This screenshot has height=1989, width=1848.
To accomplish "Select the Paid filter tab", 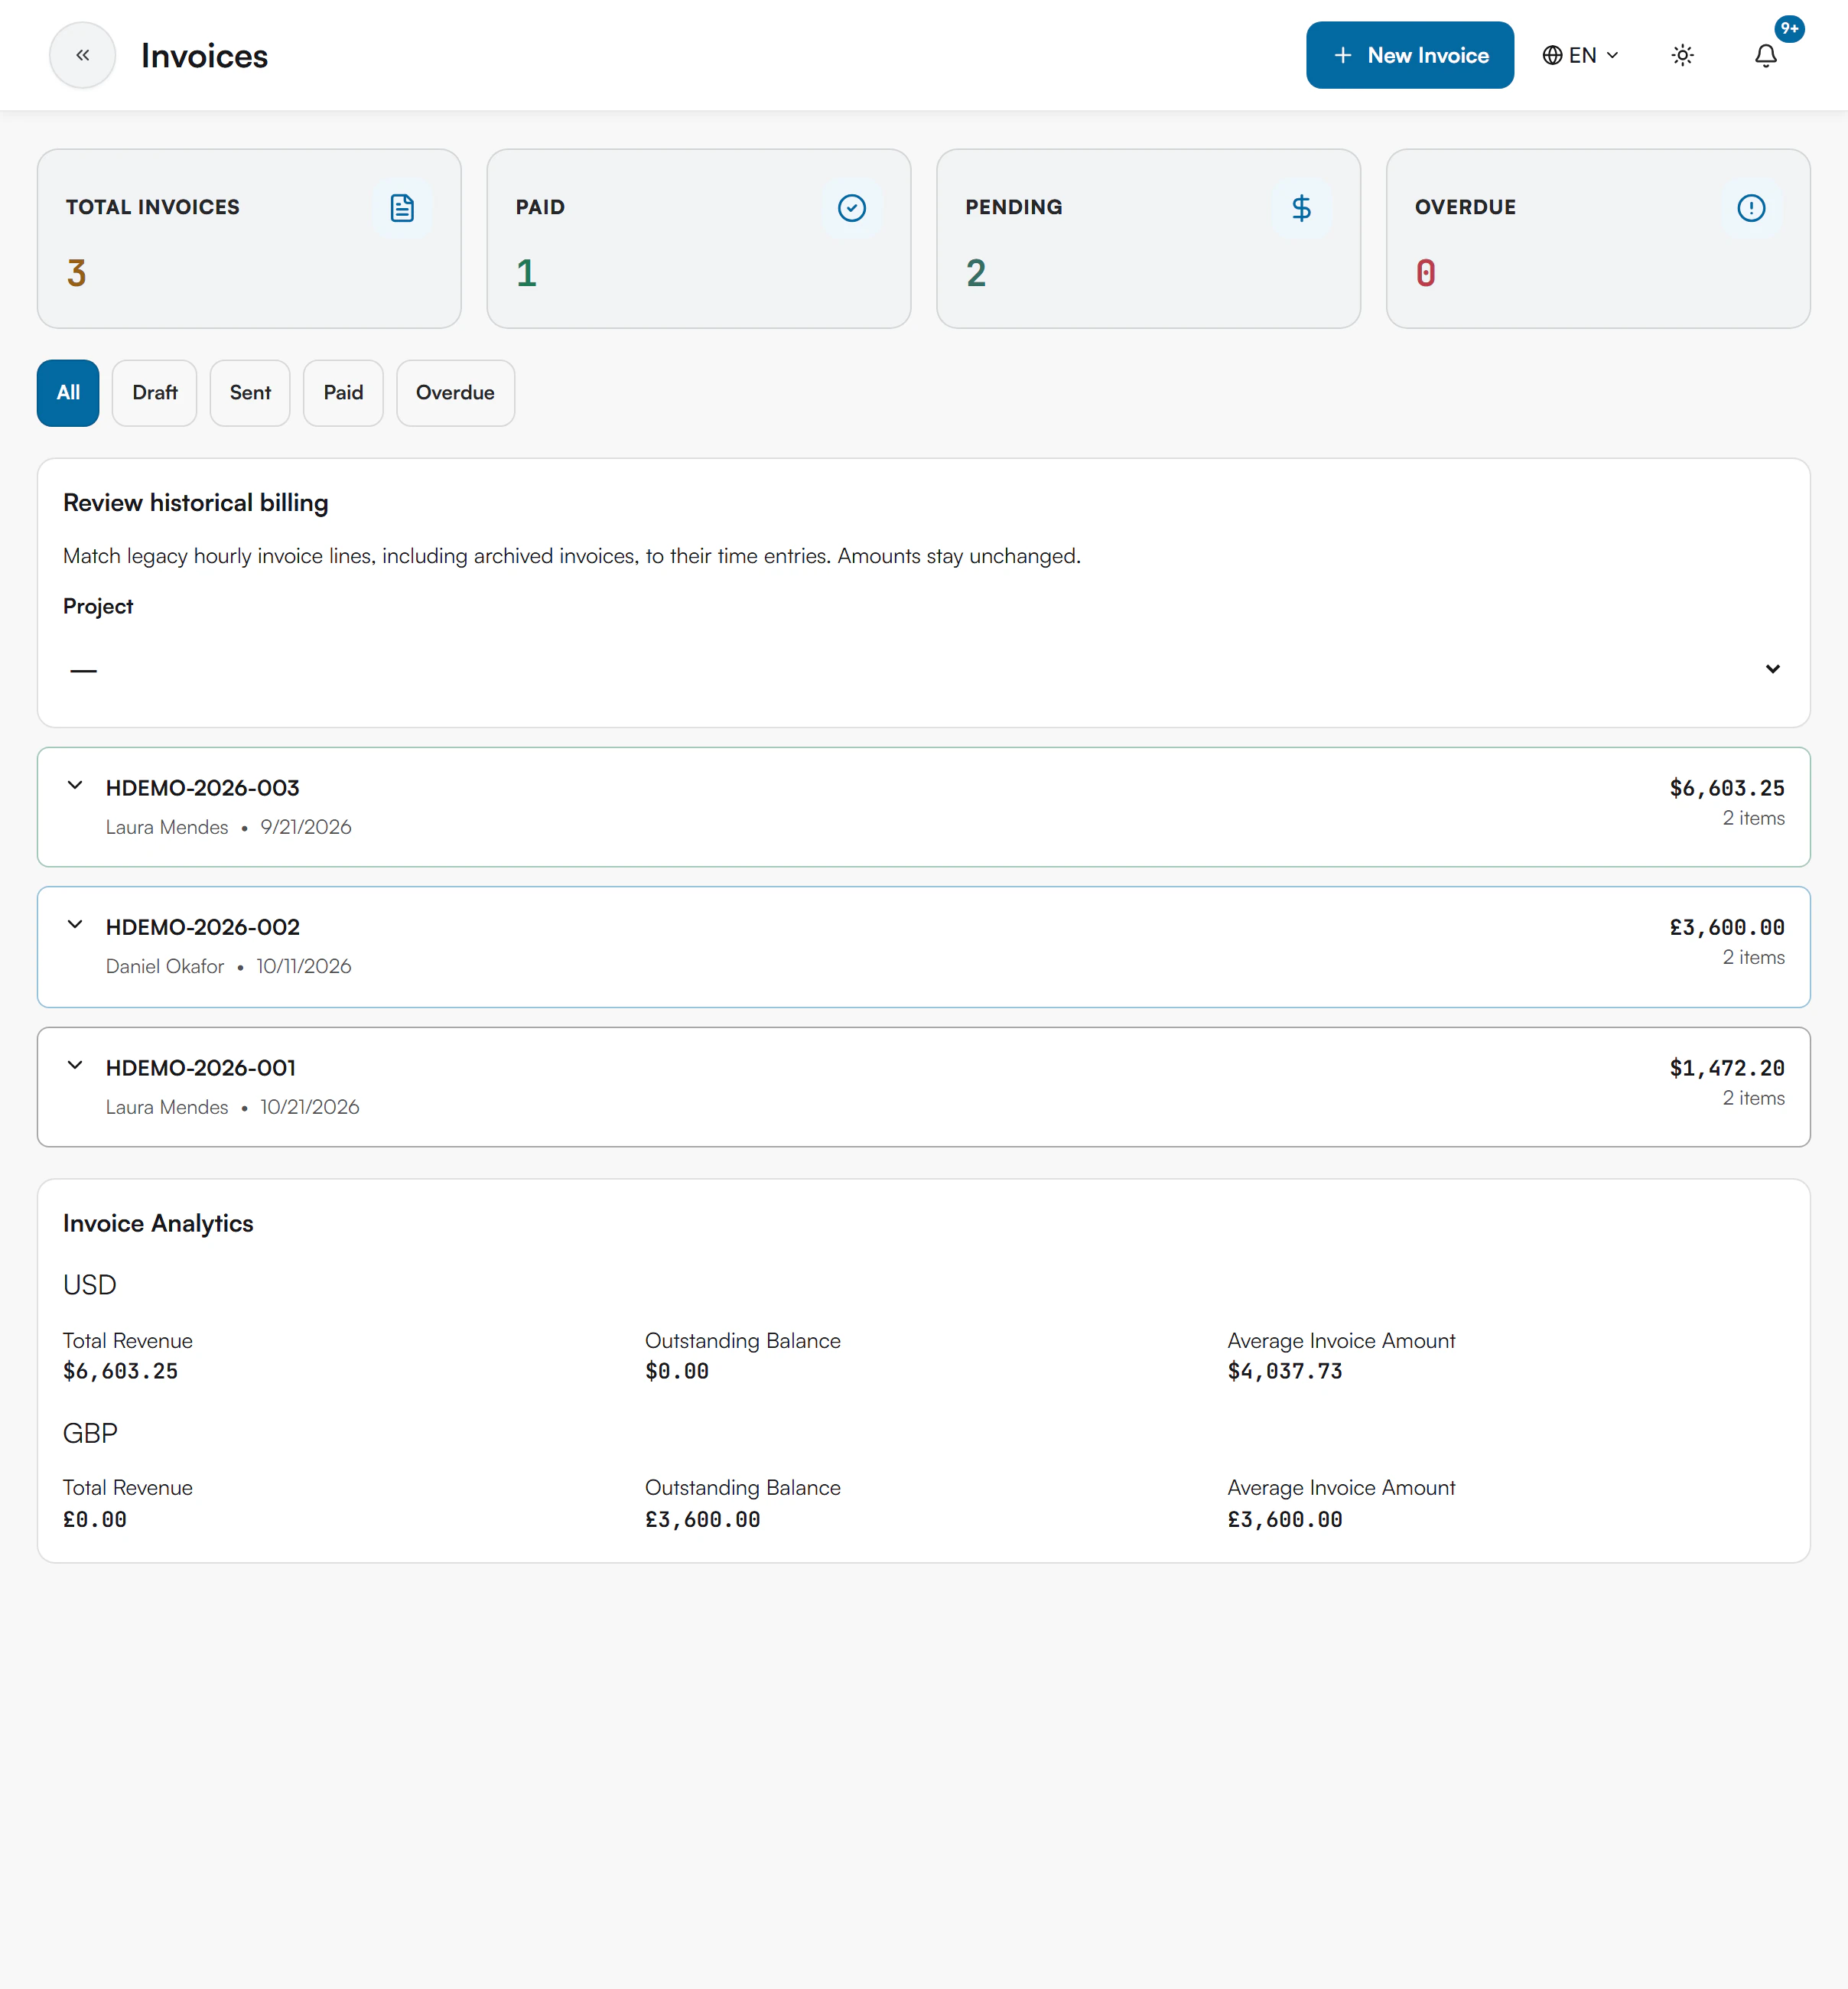I will coord(343,393).
